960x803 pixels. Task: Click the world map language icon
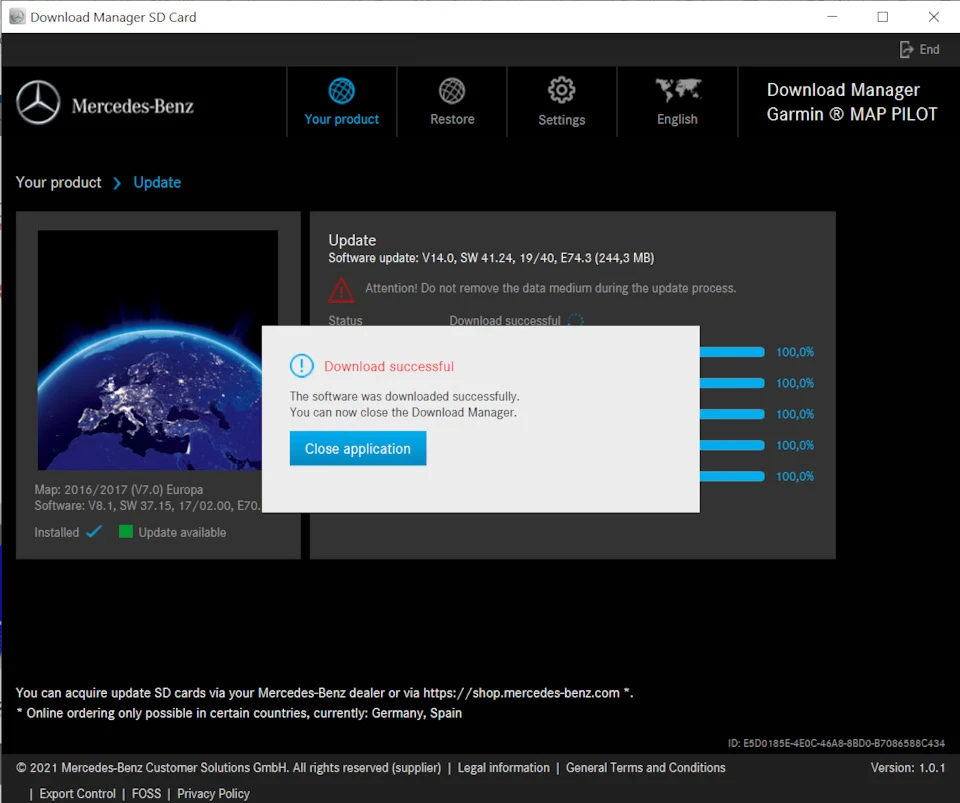678,91
